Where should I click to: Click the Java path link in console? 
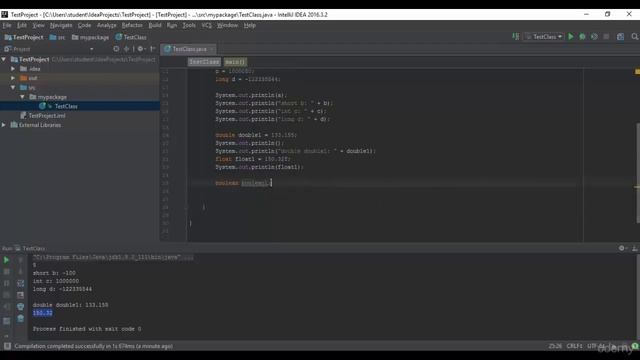click(113, 257)
